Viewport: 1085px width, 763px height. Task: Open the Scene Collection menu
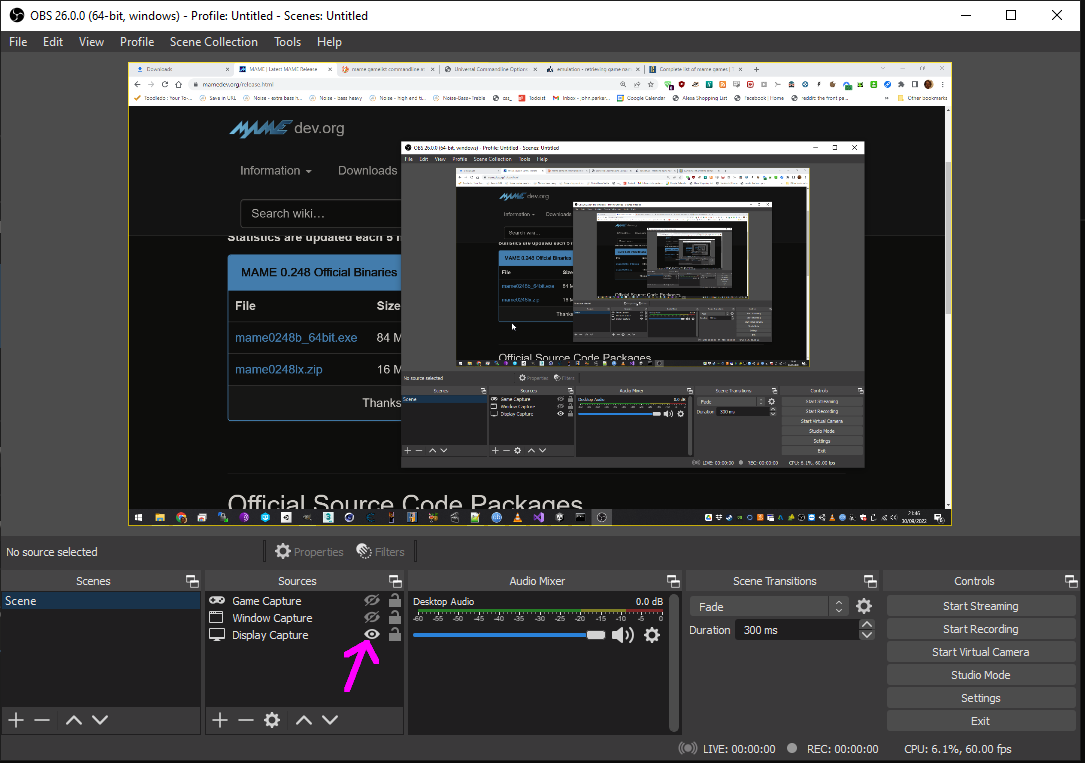[213, 42]
